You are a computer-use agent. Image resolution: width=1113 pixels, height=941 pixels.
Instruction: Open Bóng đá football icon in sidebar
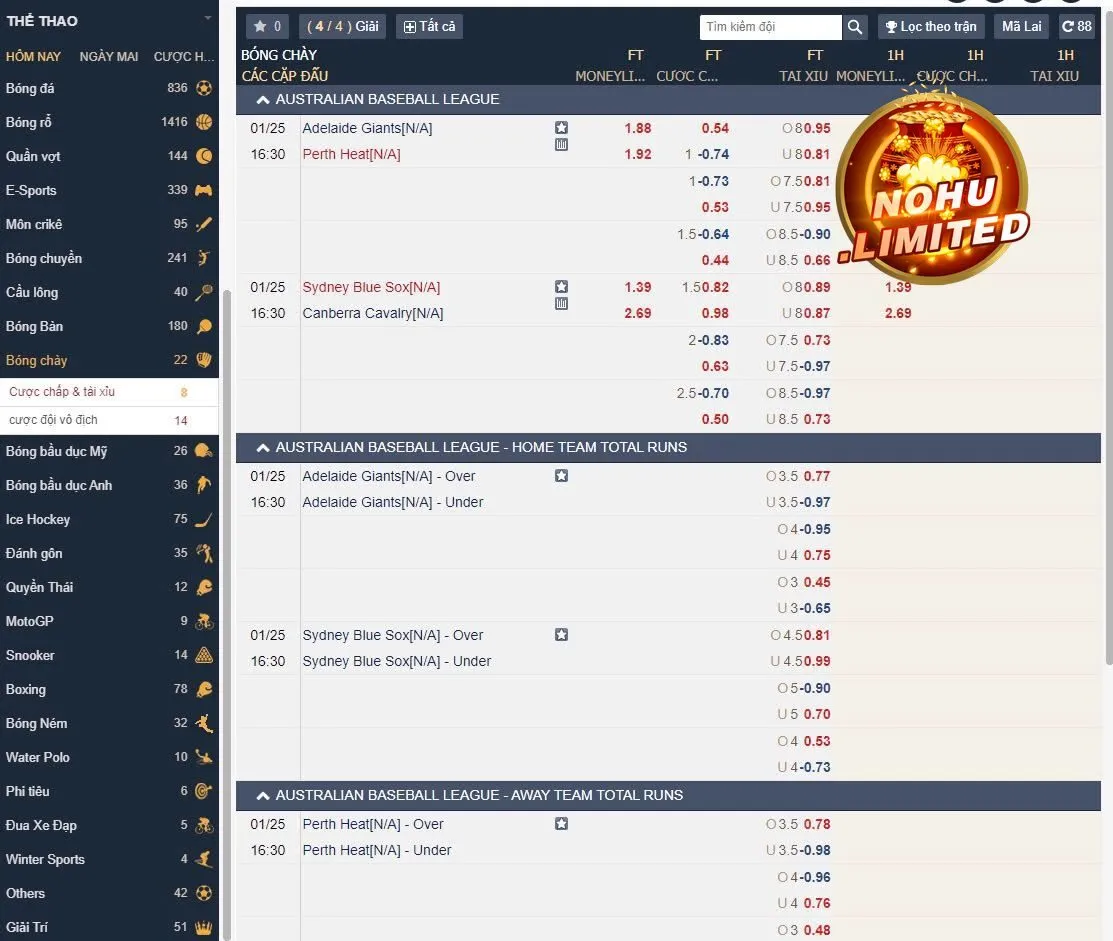[x=204, y=88]
